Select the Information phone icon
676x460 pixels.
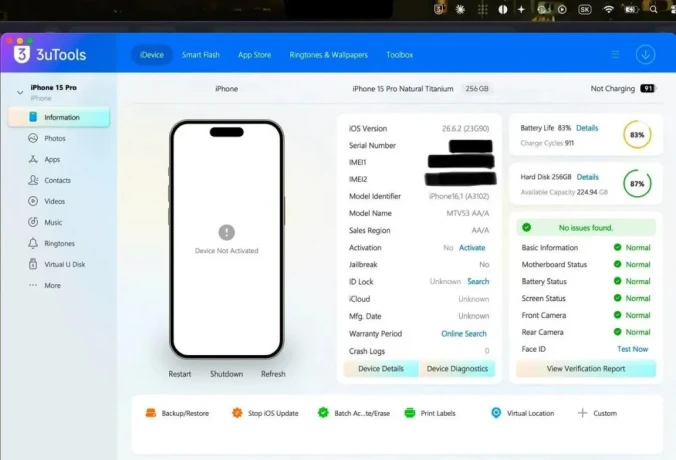point(33,117)
